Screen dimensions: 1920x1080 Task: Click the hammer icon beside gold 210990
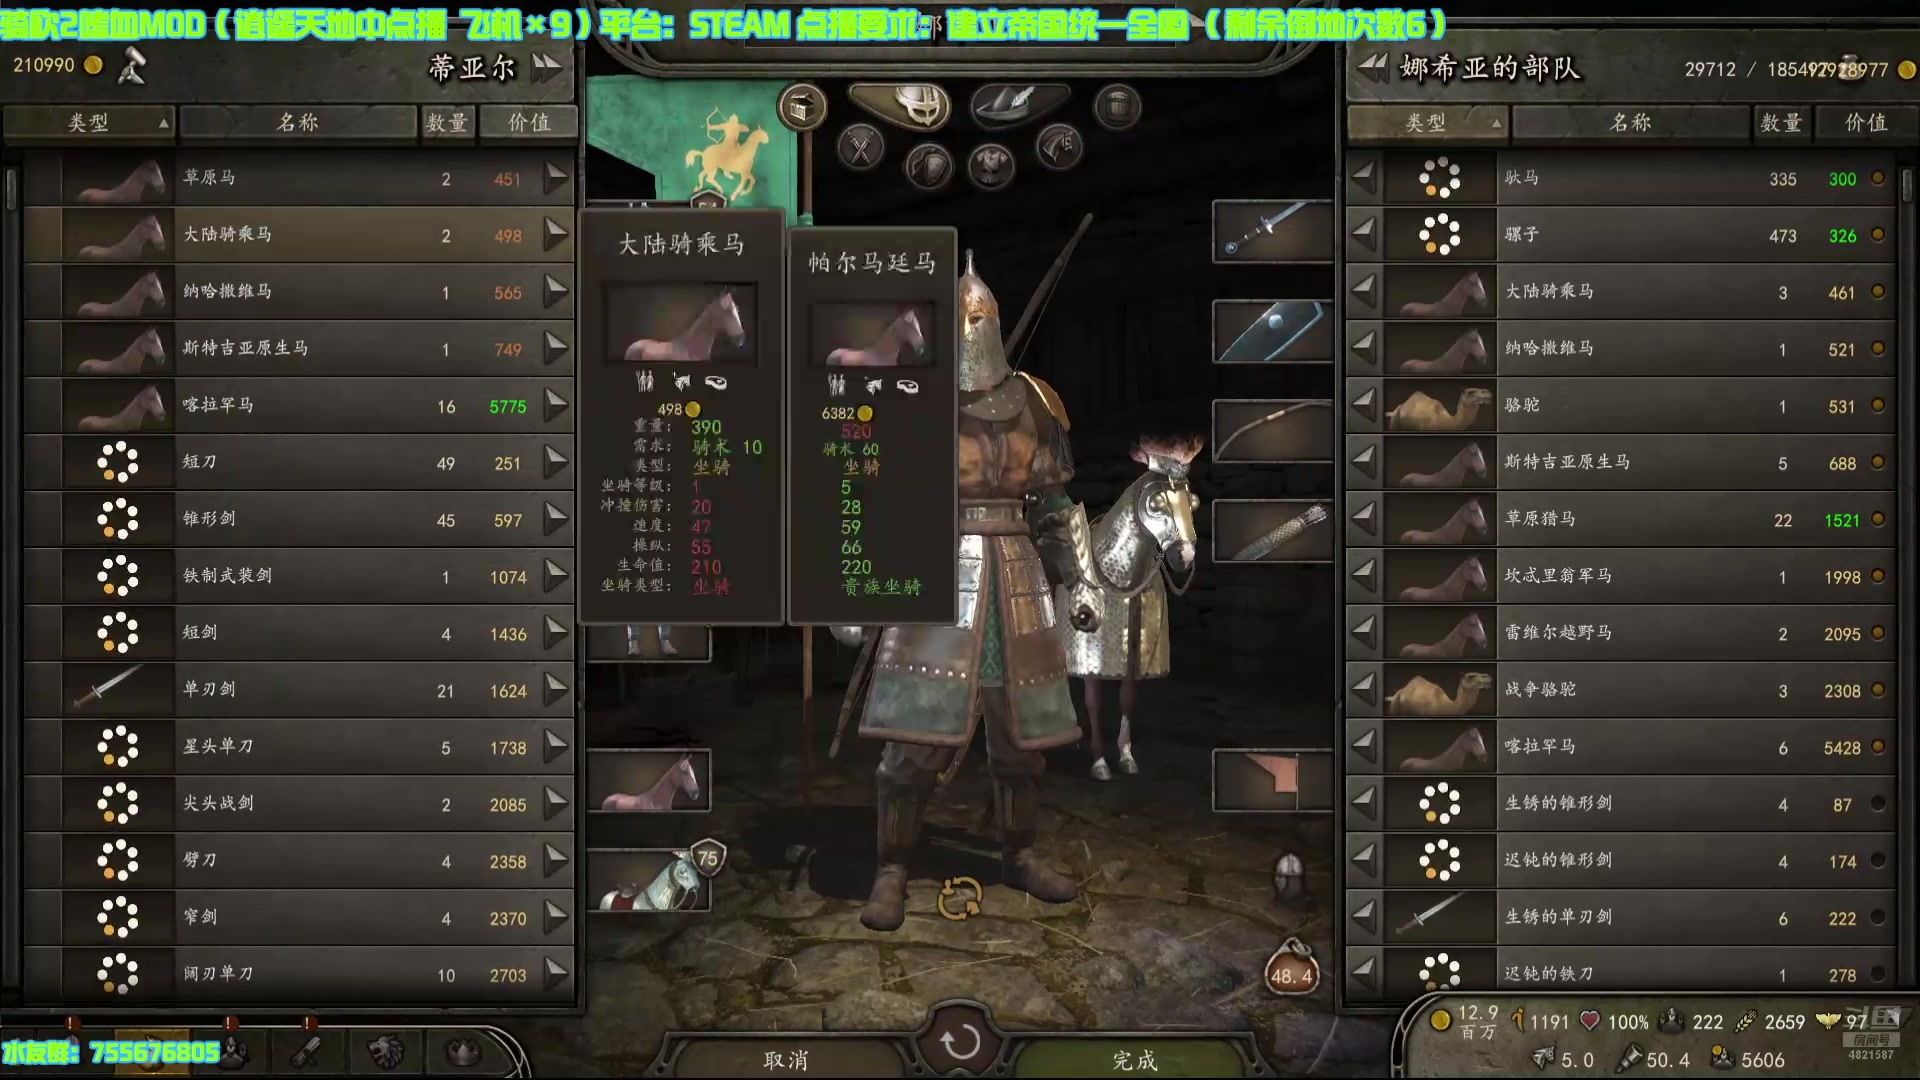[132, 66]
